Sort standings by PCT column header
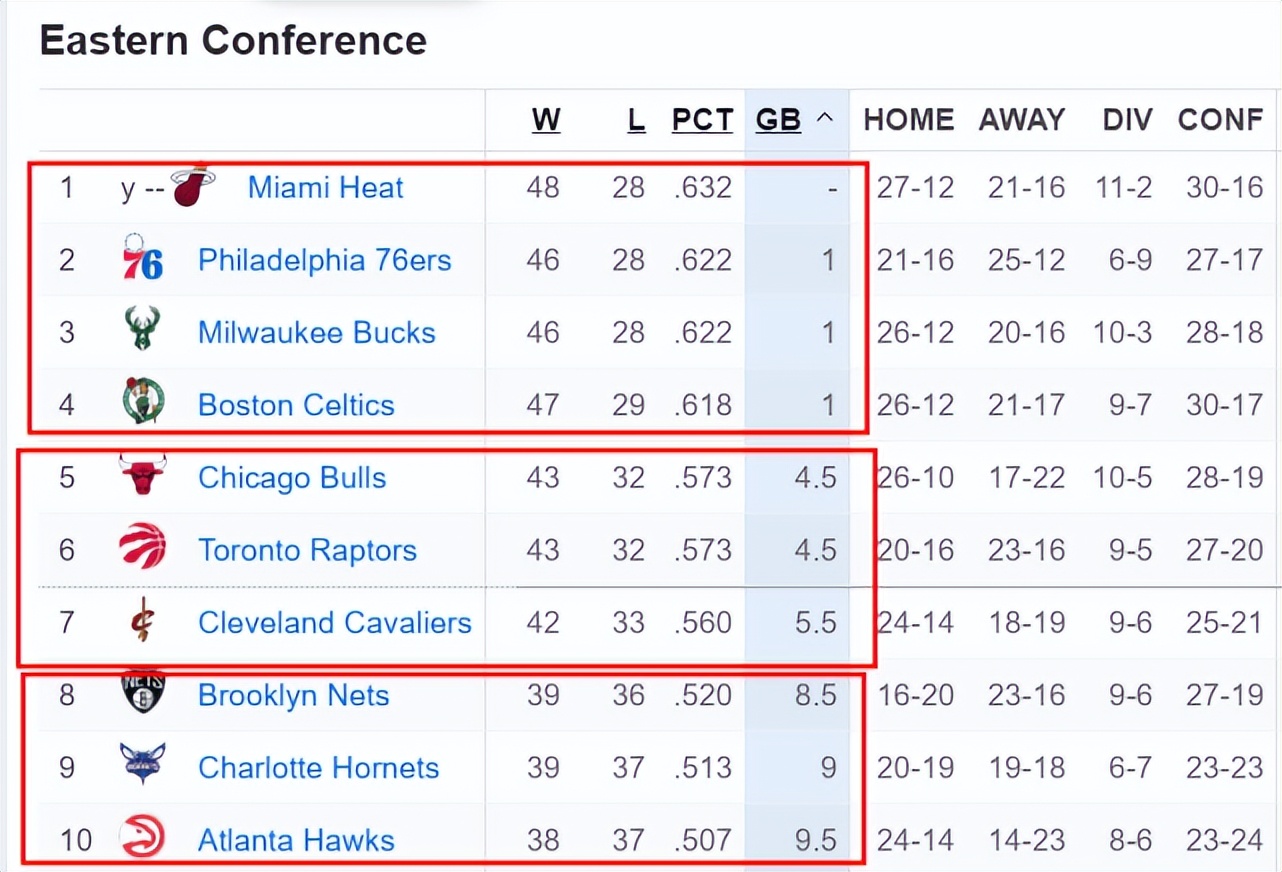The height and width of the screenshot is (872, 1282). click(702, 120)
